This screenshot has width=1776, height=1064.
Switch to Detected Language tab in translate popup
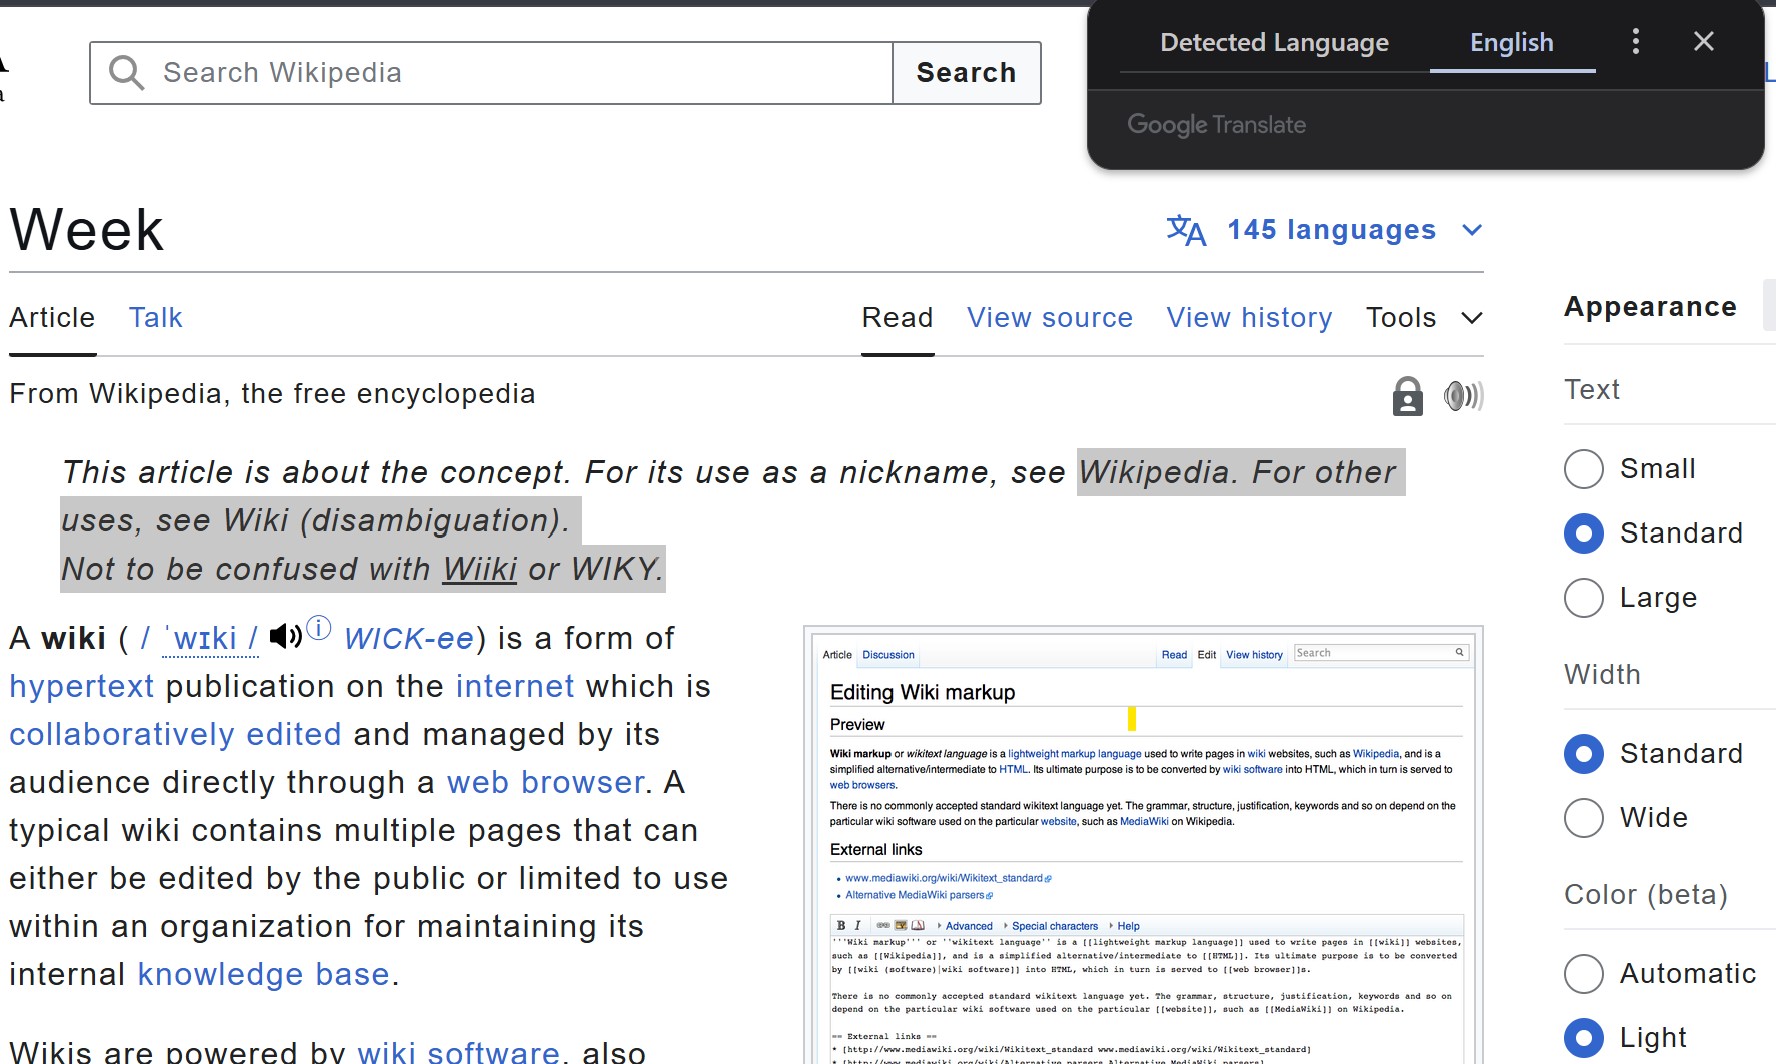pos(1274,43)
